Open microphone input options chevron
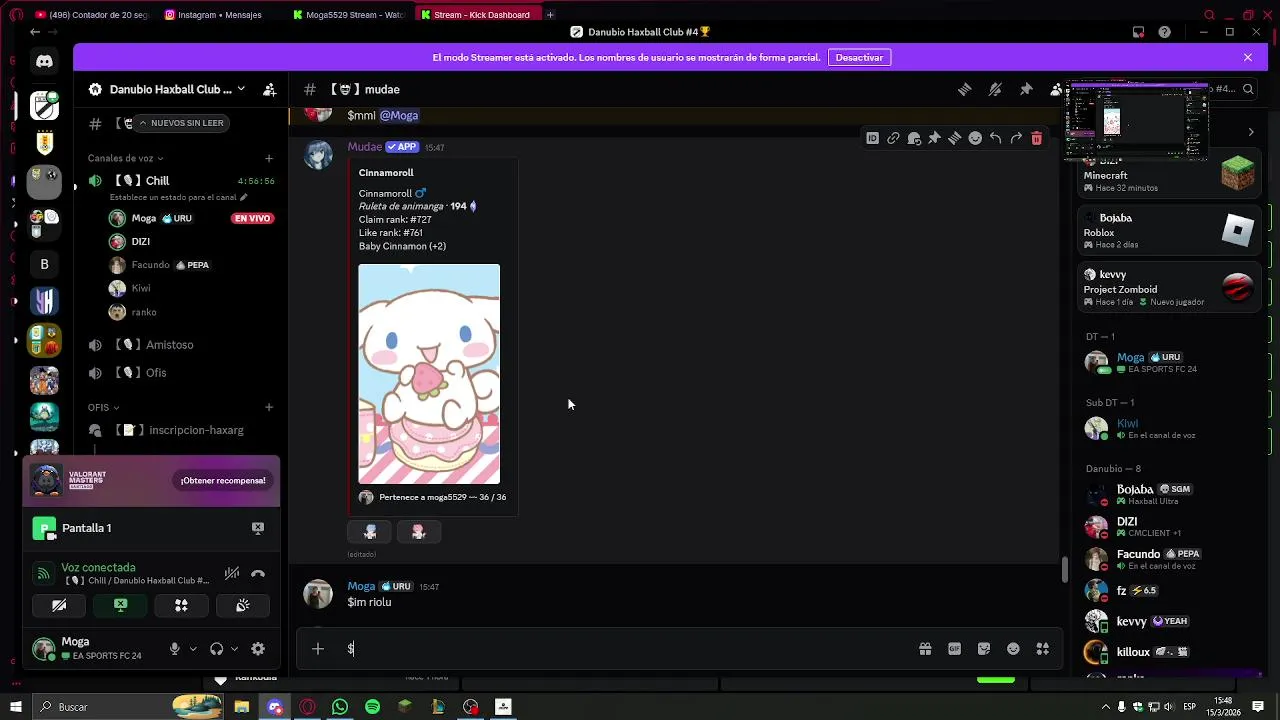The height and width of the screenshot is (720, 1280). 193,649
